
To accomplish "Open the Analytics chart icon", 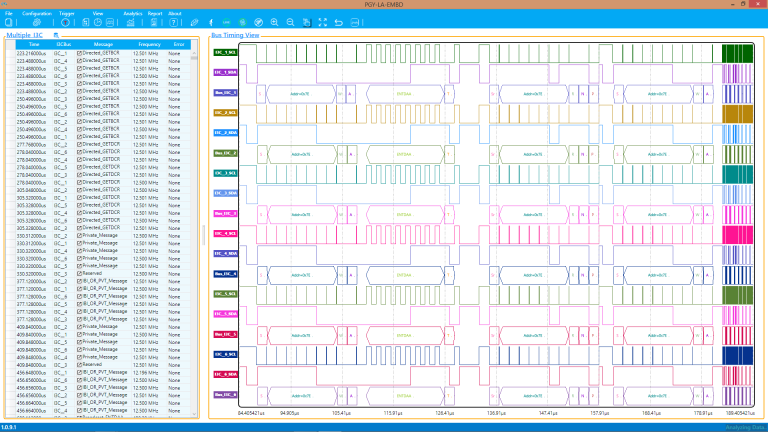I will [130, 23].
